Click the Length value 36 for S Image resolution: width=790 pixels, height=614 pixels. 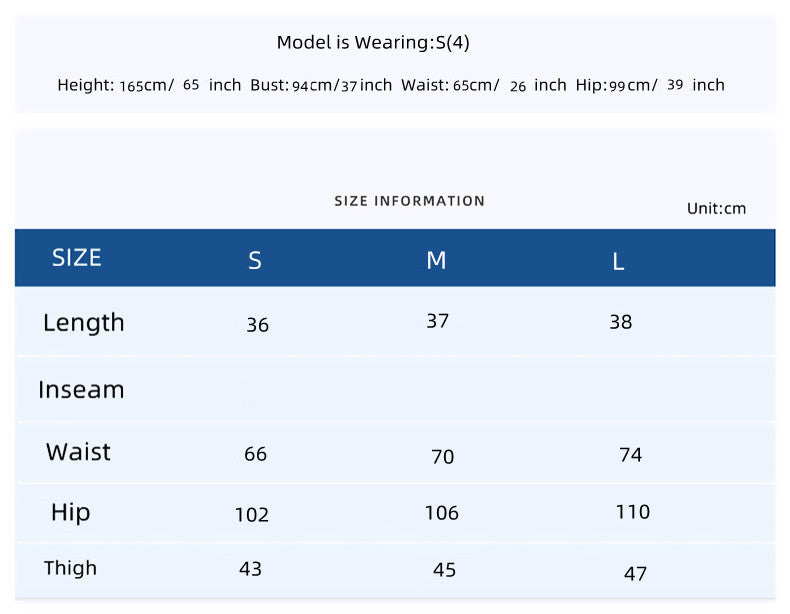(x=257, y=325)
